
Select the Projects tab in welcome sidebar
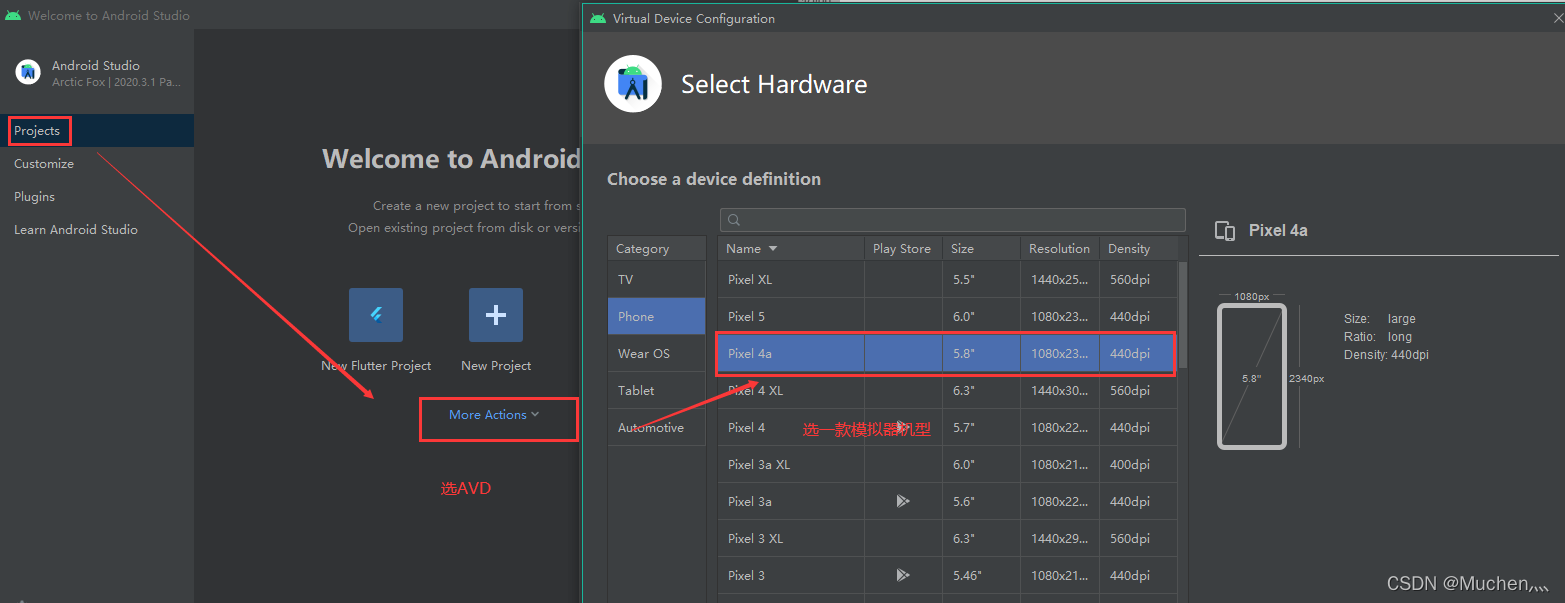pos(97,131)
